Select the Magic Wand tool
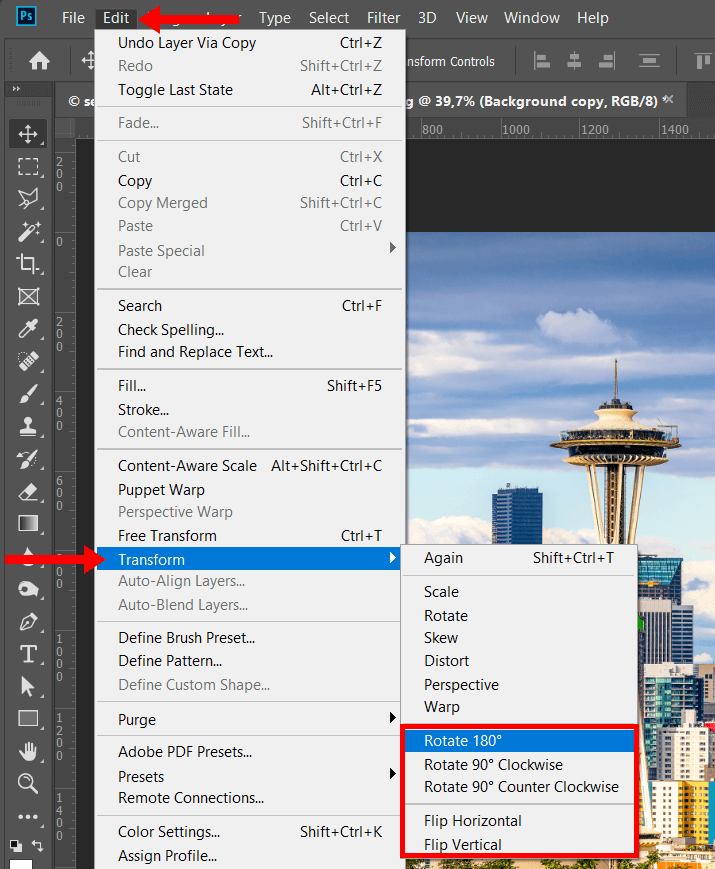Screen dimensions: 715x869 click(x=28, y=232)
